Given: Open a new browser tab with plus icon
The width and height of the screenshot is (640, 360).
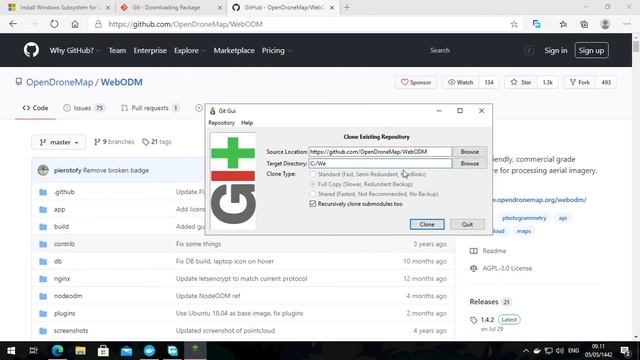Looking at the screenshot, I should click(347, 7).
